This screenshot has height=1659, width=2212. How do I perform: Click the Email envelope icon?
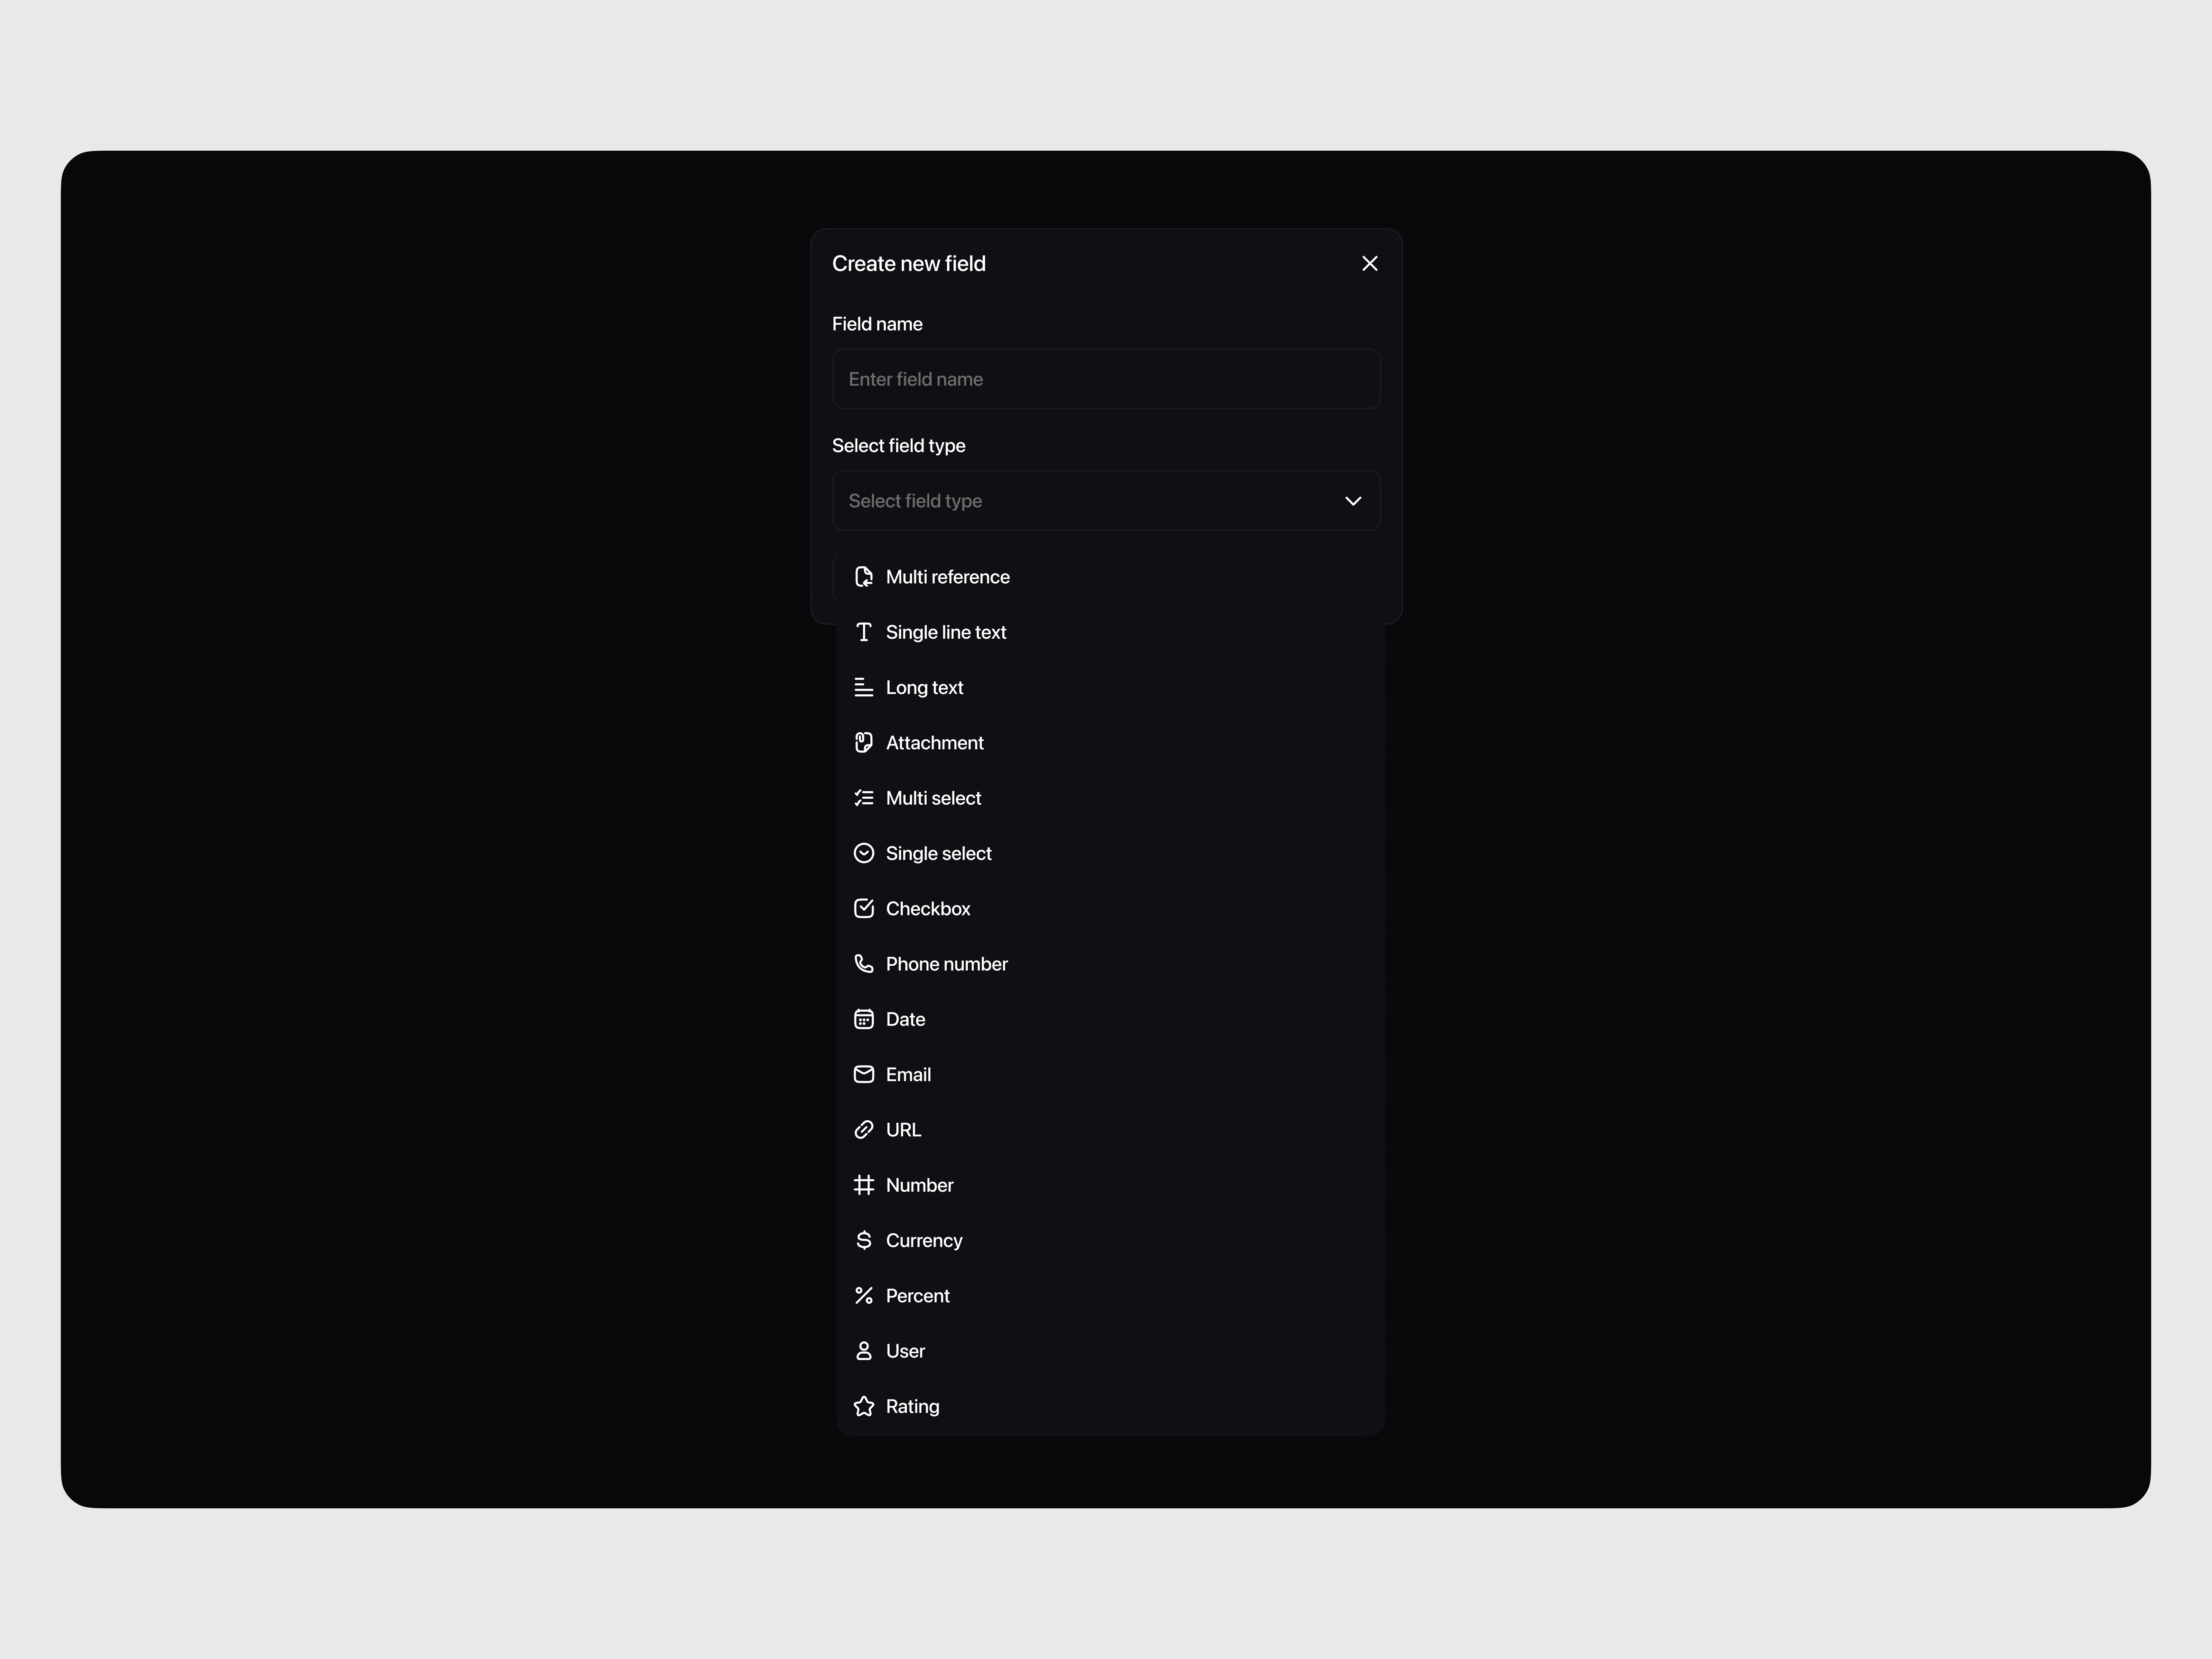coord(864,1074)
